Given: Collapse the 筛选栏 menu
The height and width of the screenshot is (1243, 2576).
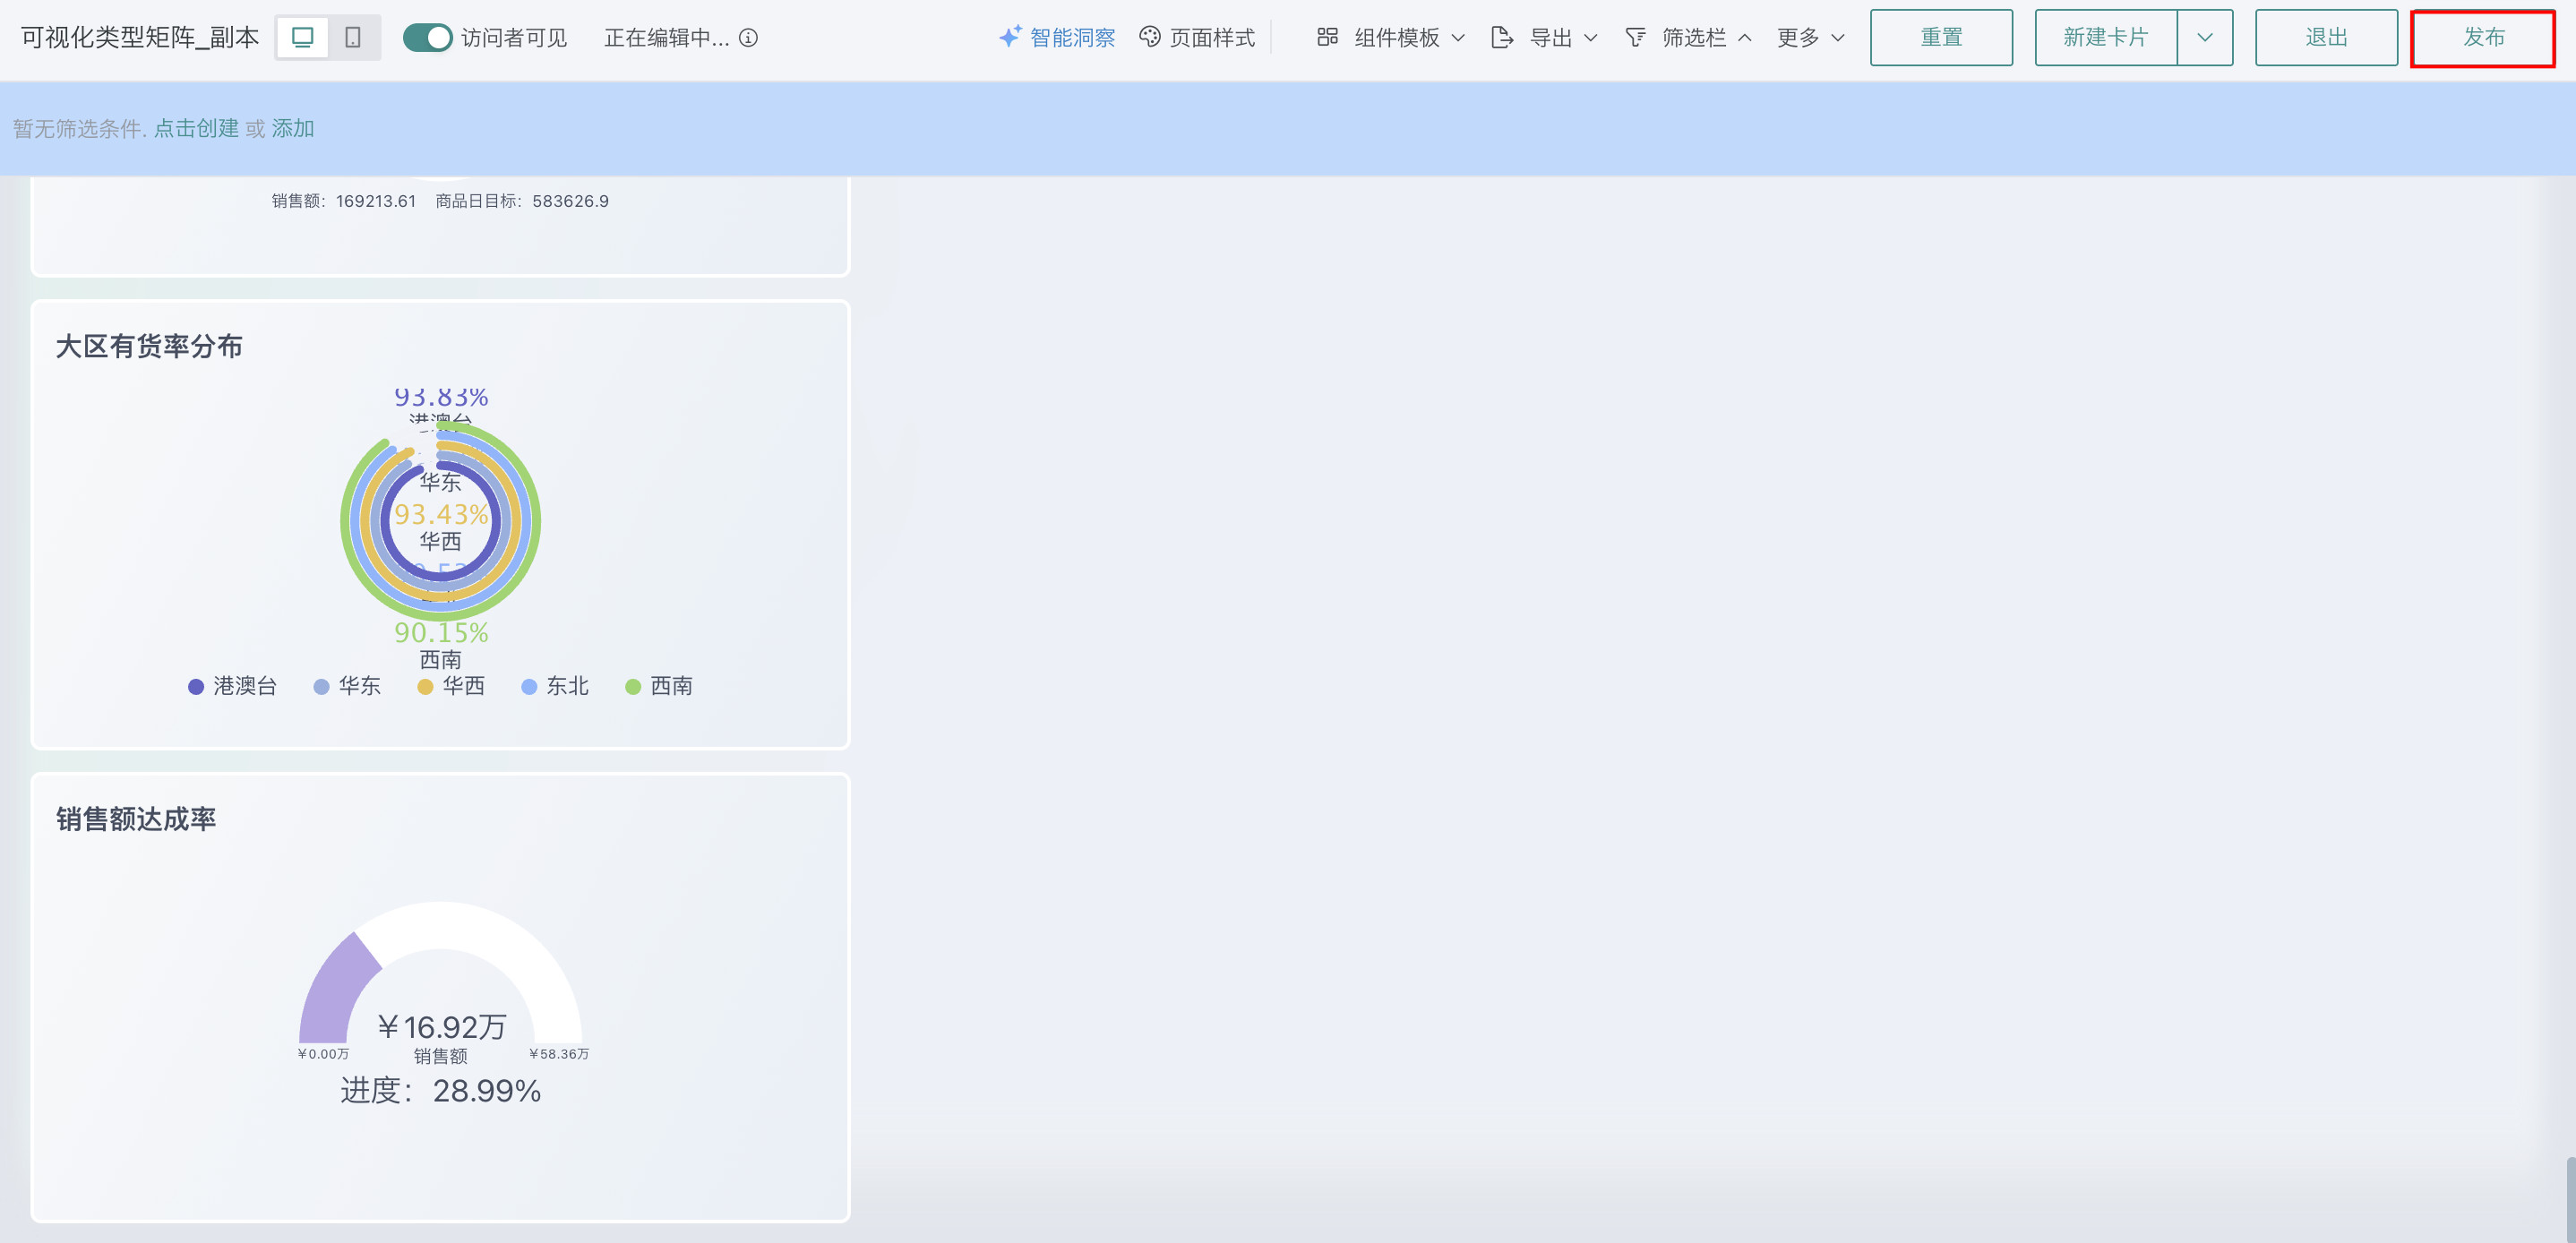Looking at the screenshot, I should coord(1744,38).
